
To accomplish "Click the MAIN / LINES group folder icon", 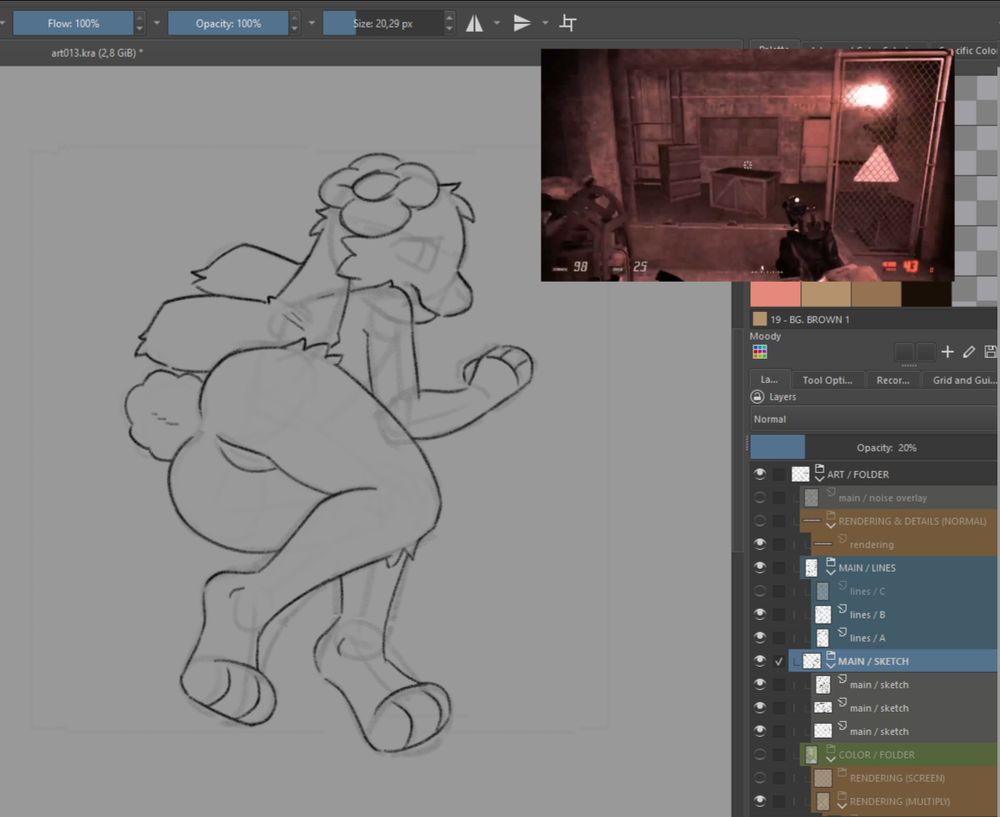I will click(830, 565).
